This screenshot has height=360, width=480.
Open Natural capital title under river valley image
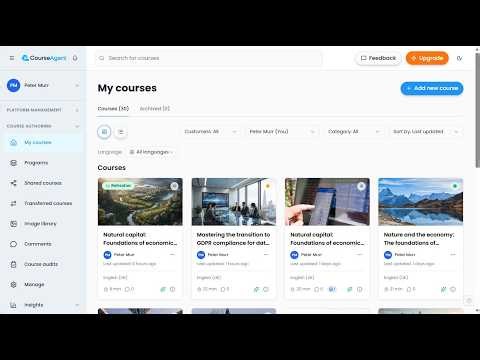click(140, 239)
